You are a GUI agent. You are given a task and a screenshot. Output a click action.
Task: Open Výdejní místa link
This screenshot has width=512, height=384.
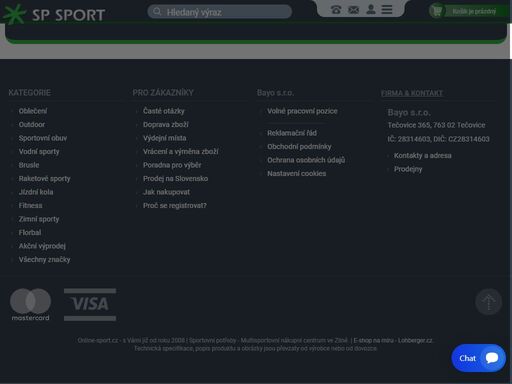pos(165,138)
